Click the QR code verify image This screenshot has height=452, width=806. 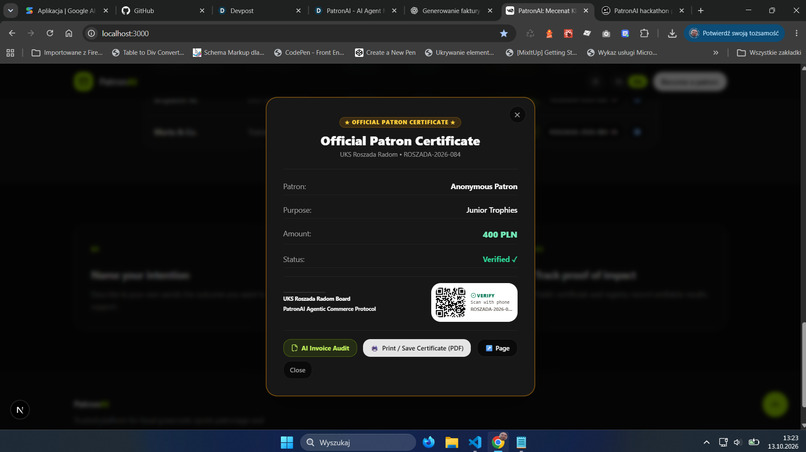tap(450, 302)
